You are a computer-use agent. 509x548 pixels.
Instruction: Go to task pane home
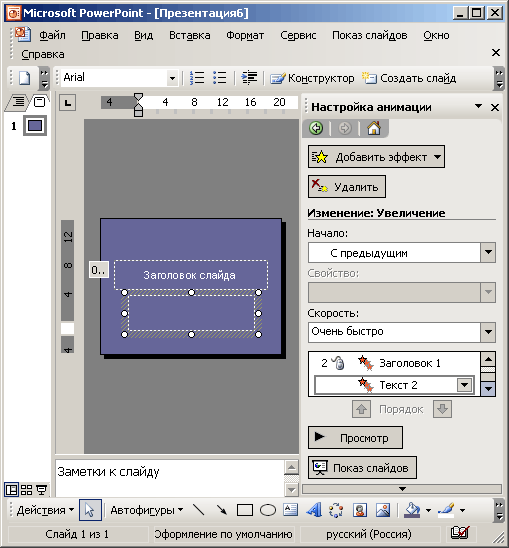pyautogui.click(x=374, y=128)
